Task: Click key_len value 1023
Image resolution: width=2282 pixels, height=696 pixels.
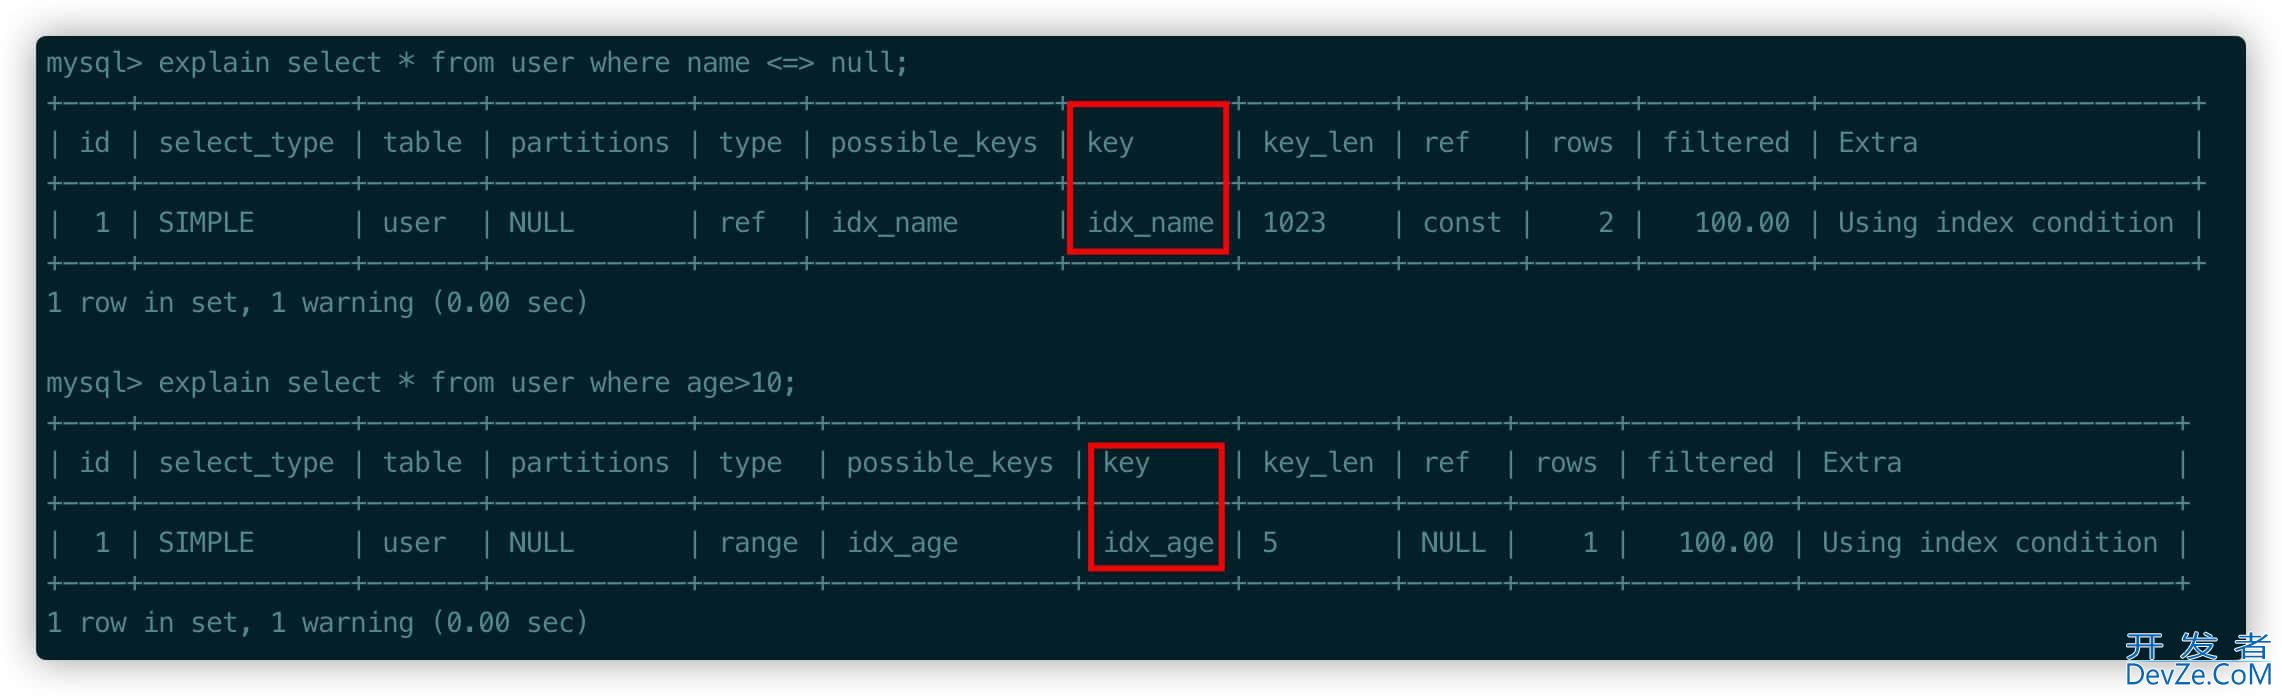Action: [x=1294, y=223]
